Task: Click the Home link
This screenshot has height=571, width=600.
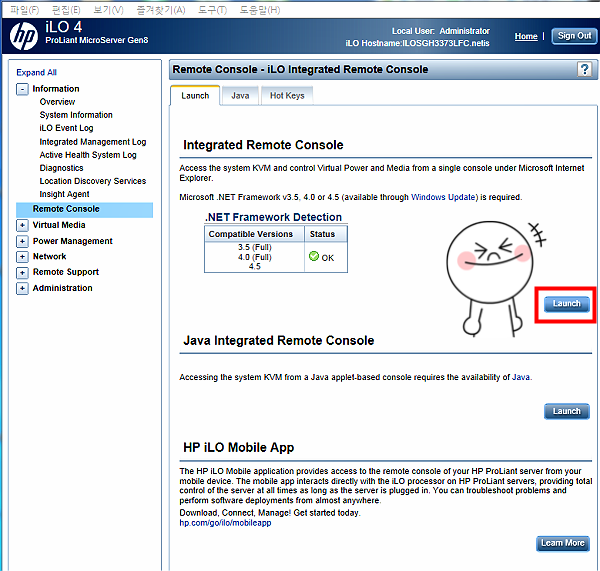Action: pyautogui.click(x=526, y=36)
